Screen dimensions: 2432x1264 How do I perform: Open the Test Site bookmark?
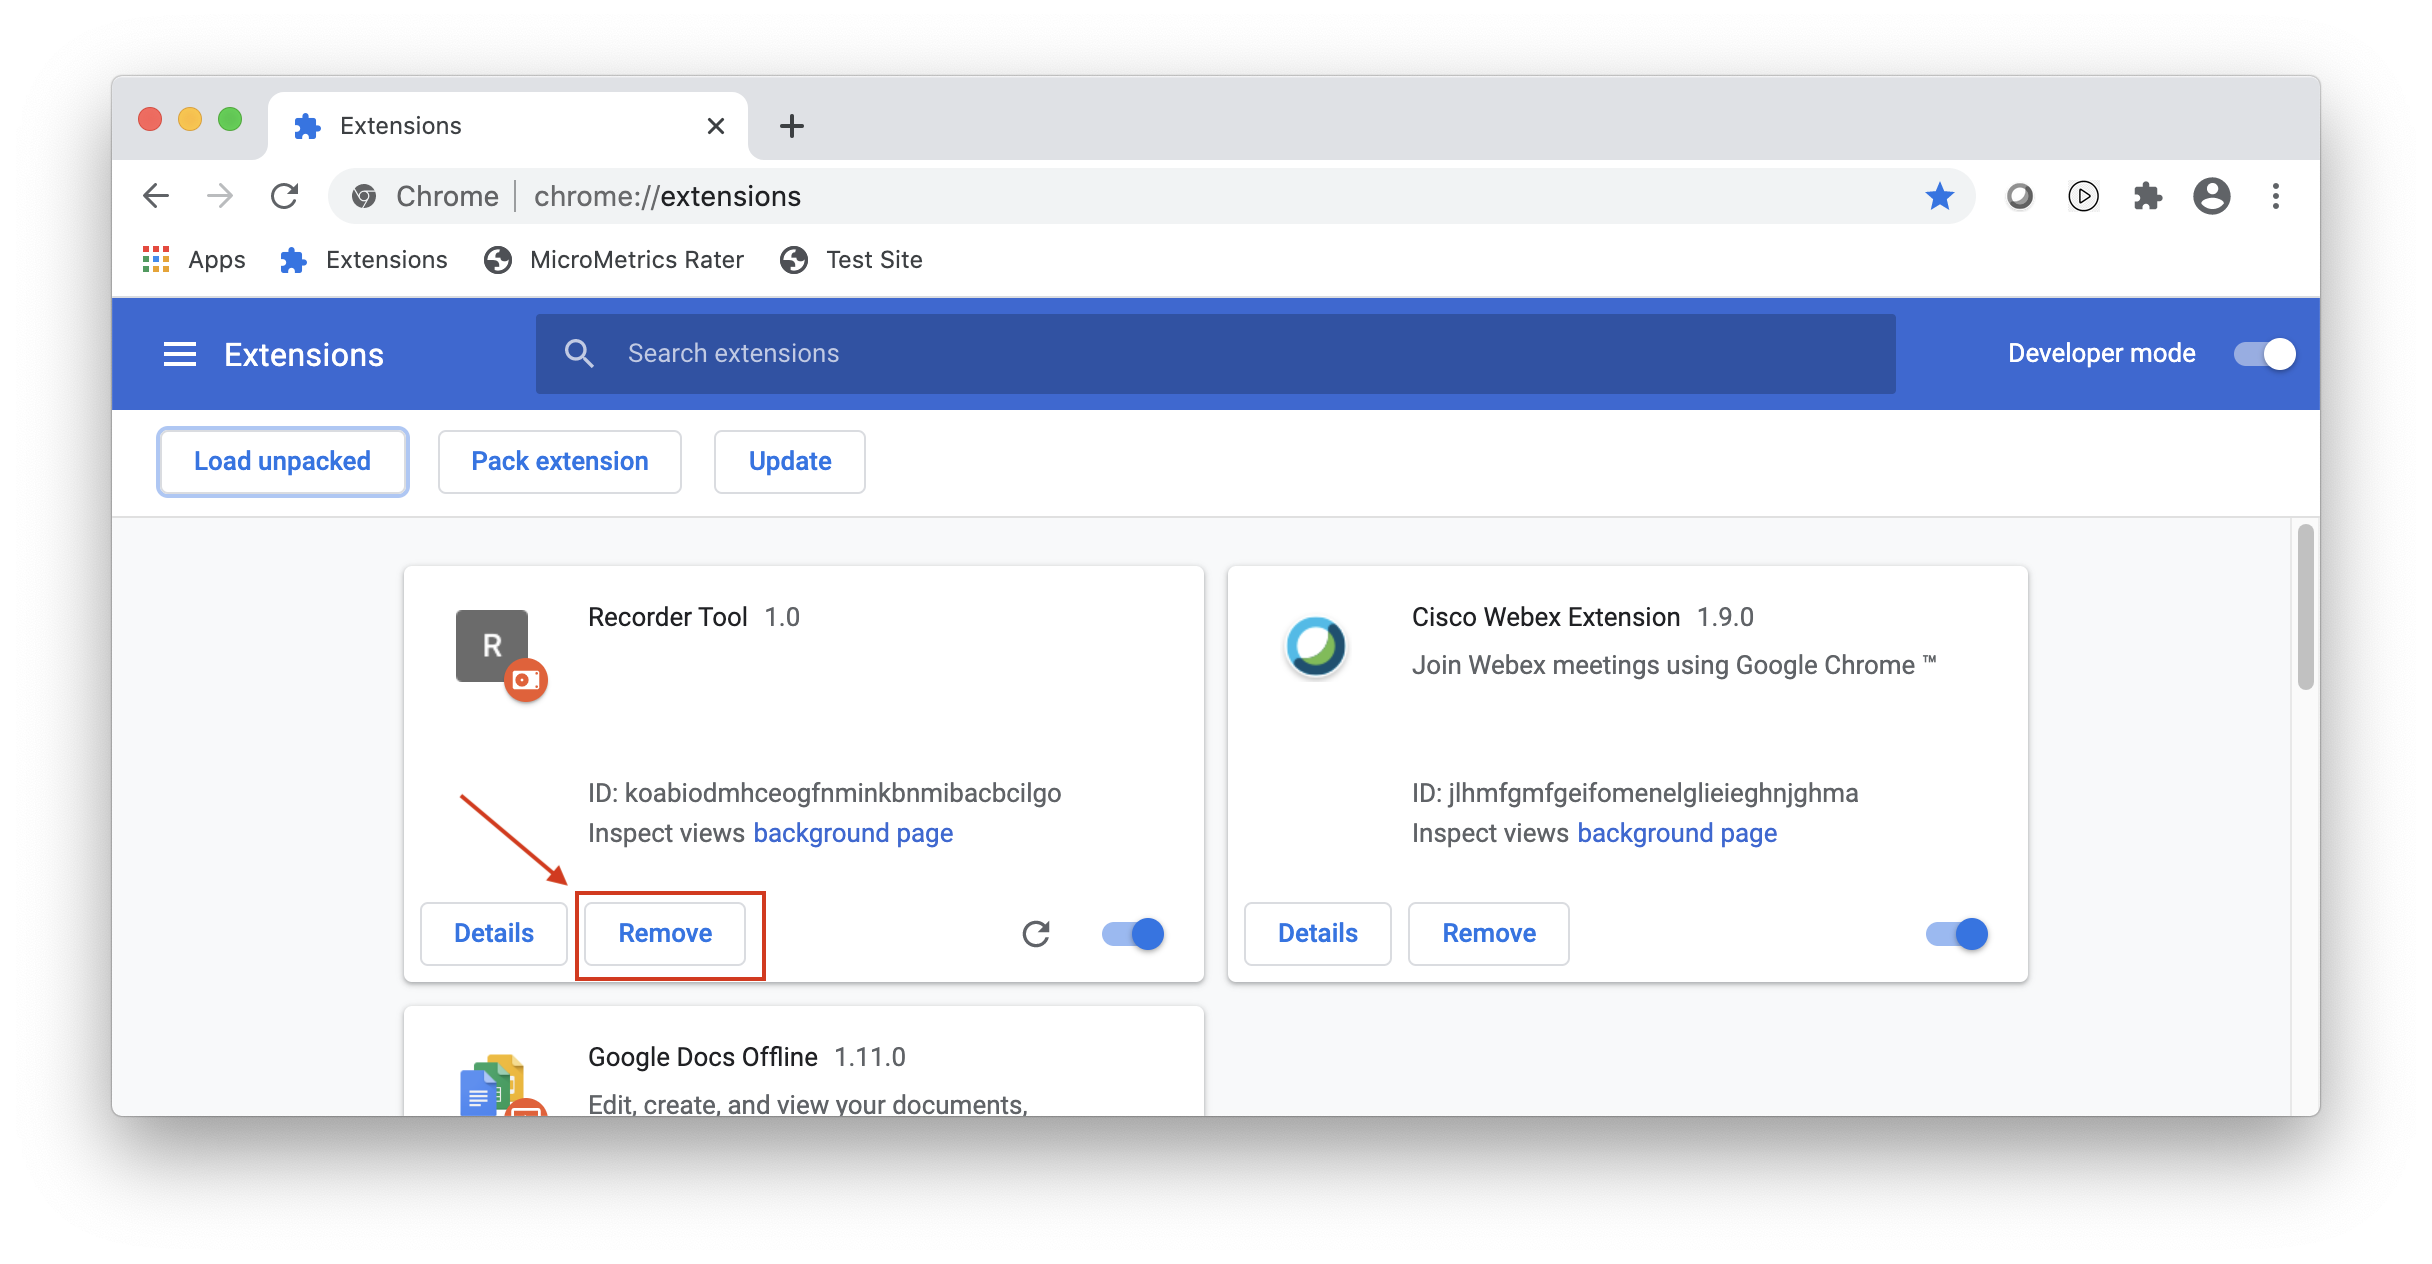pos(852,260)
